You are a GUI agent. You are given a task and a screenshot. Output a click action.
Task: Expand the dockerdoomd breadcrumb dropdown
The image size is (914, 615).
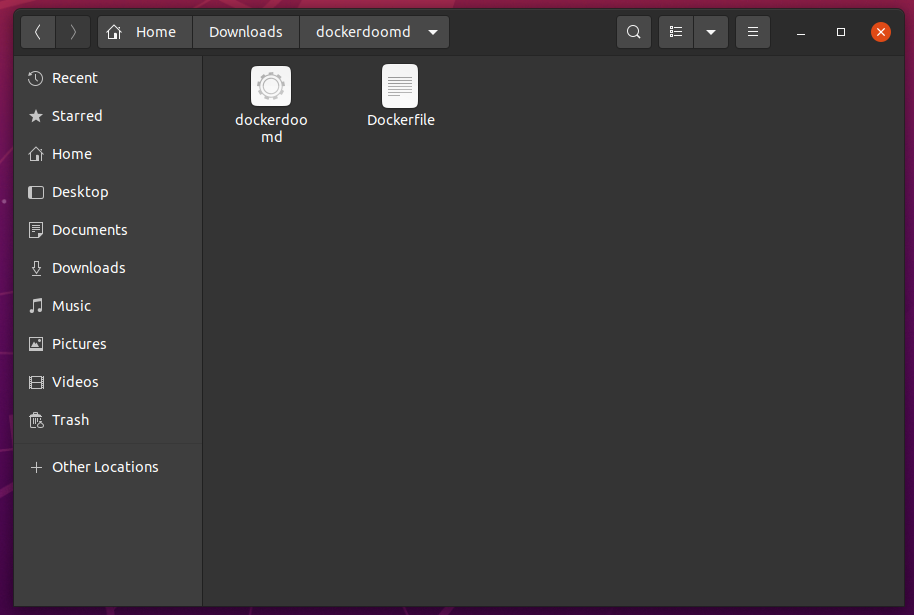point(433,31)
